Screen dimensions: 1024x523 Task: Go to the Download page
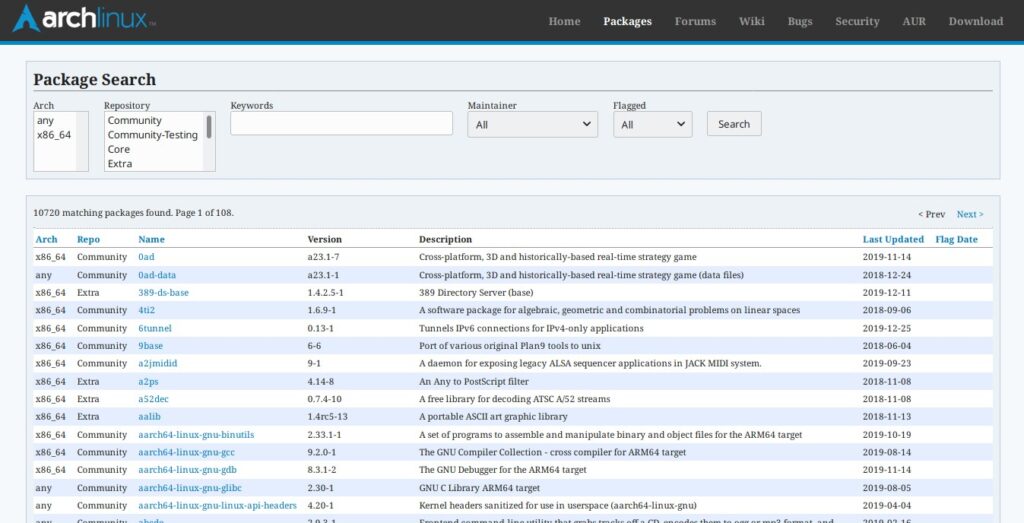975,21
